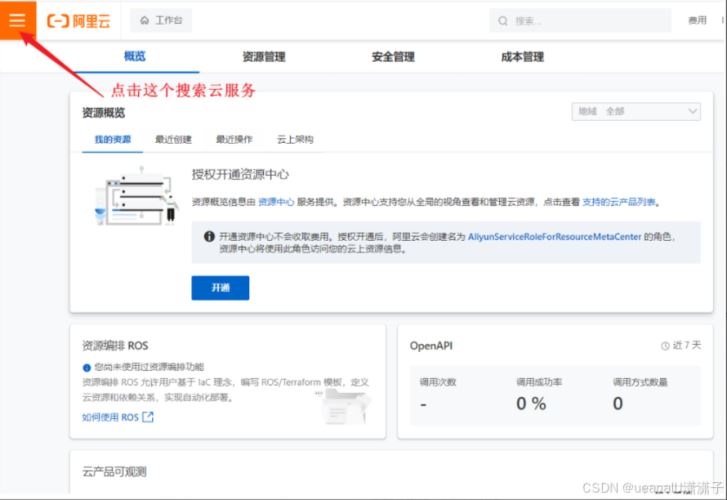This screenshot has width=727, height=500.
Task: Click the 资源概览 section heading
Action: pos(103,113)
